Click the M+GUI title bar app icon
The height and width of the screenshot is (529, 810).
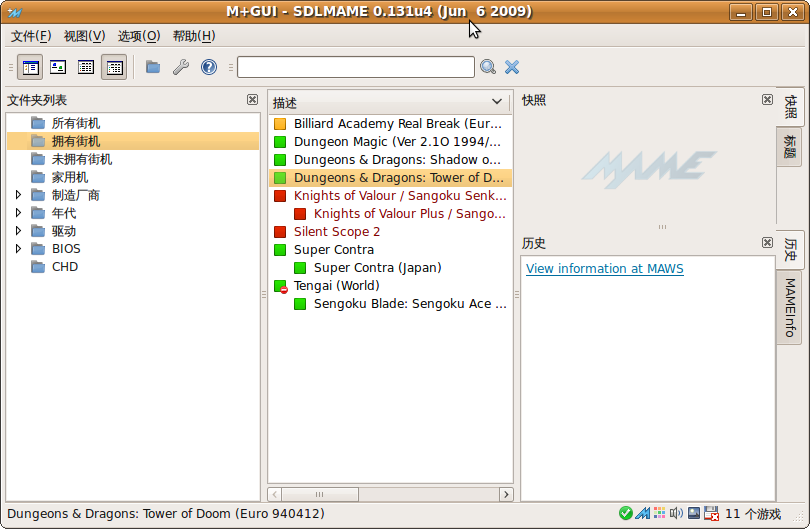15,12
